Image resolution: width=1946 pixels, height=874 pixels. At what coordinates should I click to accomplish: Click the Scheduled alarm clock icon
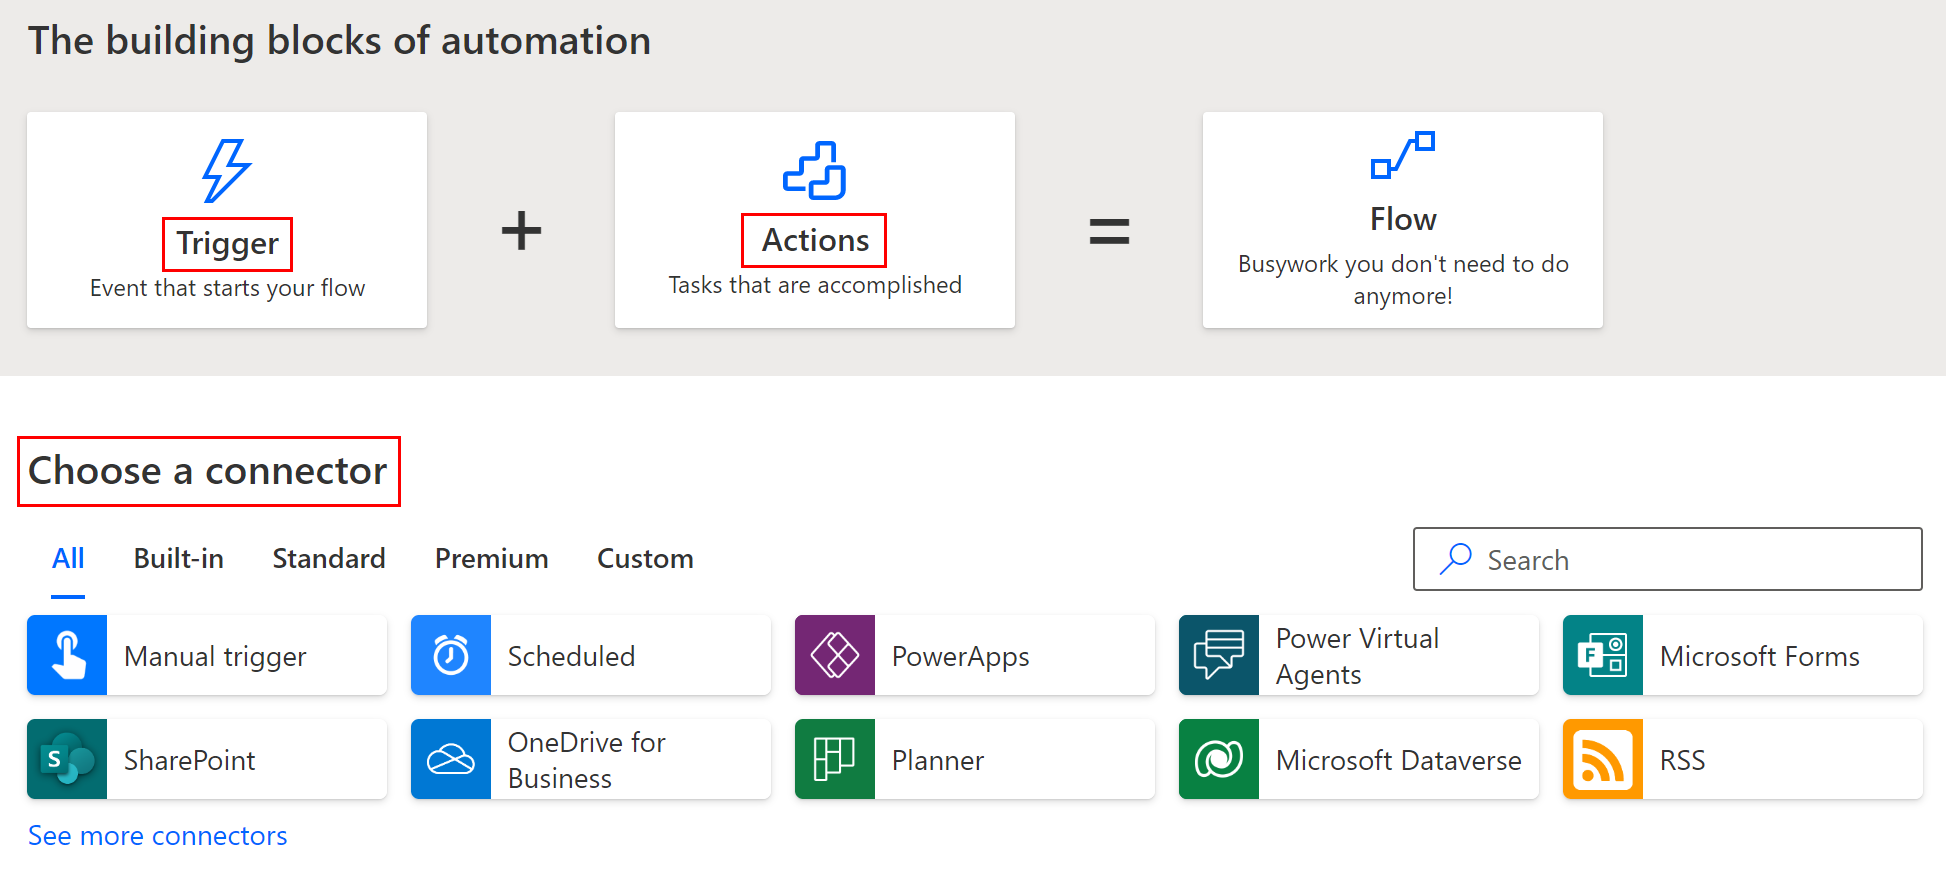tap(451, 655)
